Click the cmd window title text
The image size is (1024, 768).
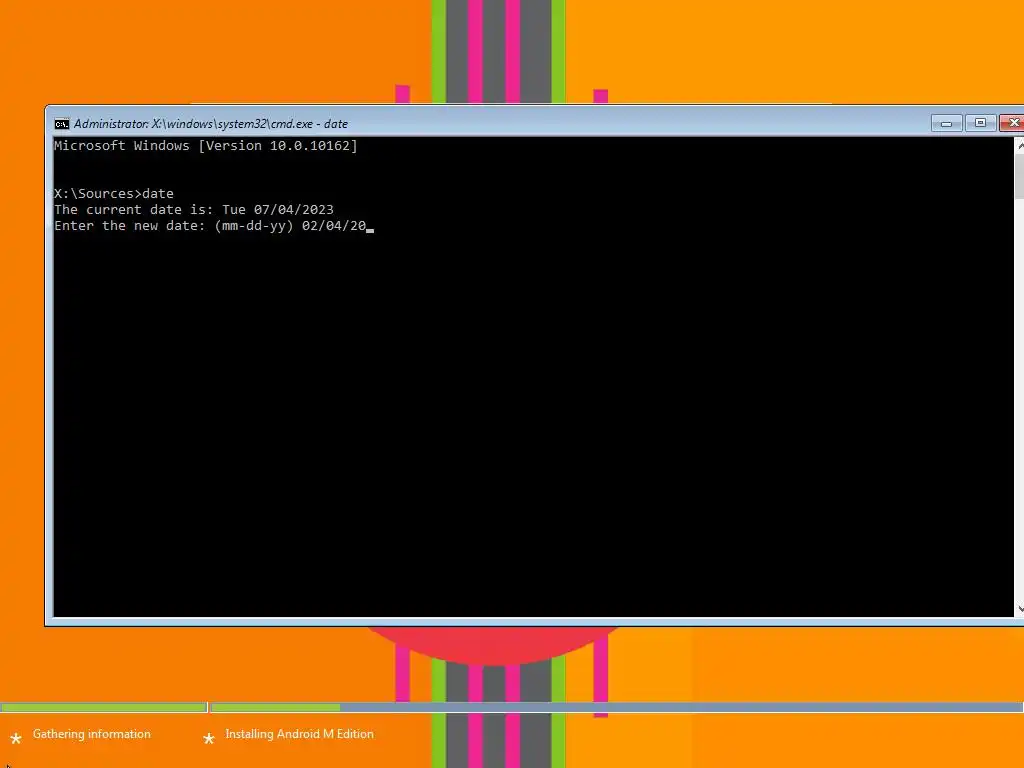coord(210,123)
